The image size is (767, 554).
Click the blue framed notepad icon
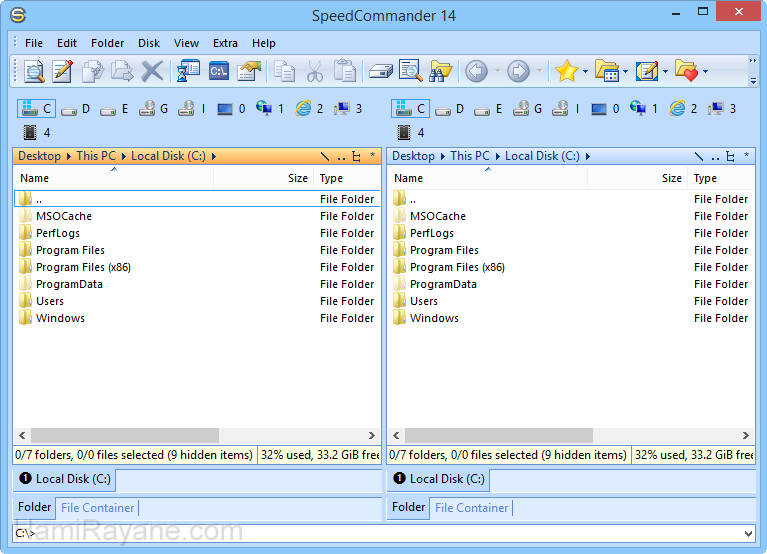pos(647,71)
